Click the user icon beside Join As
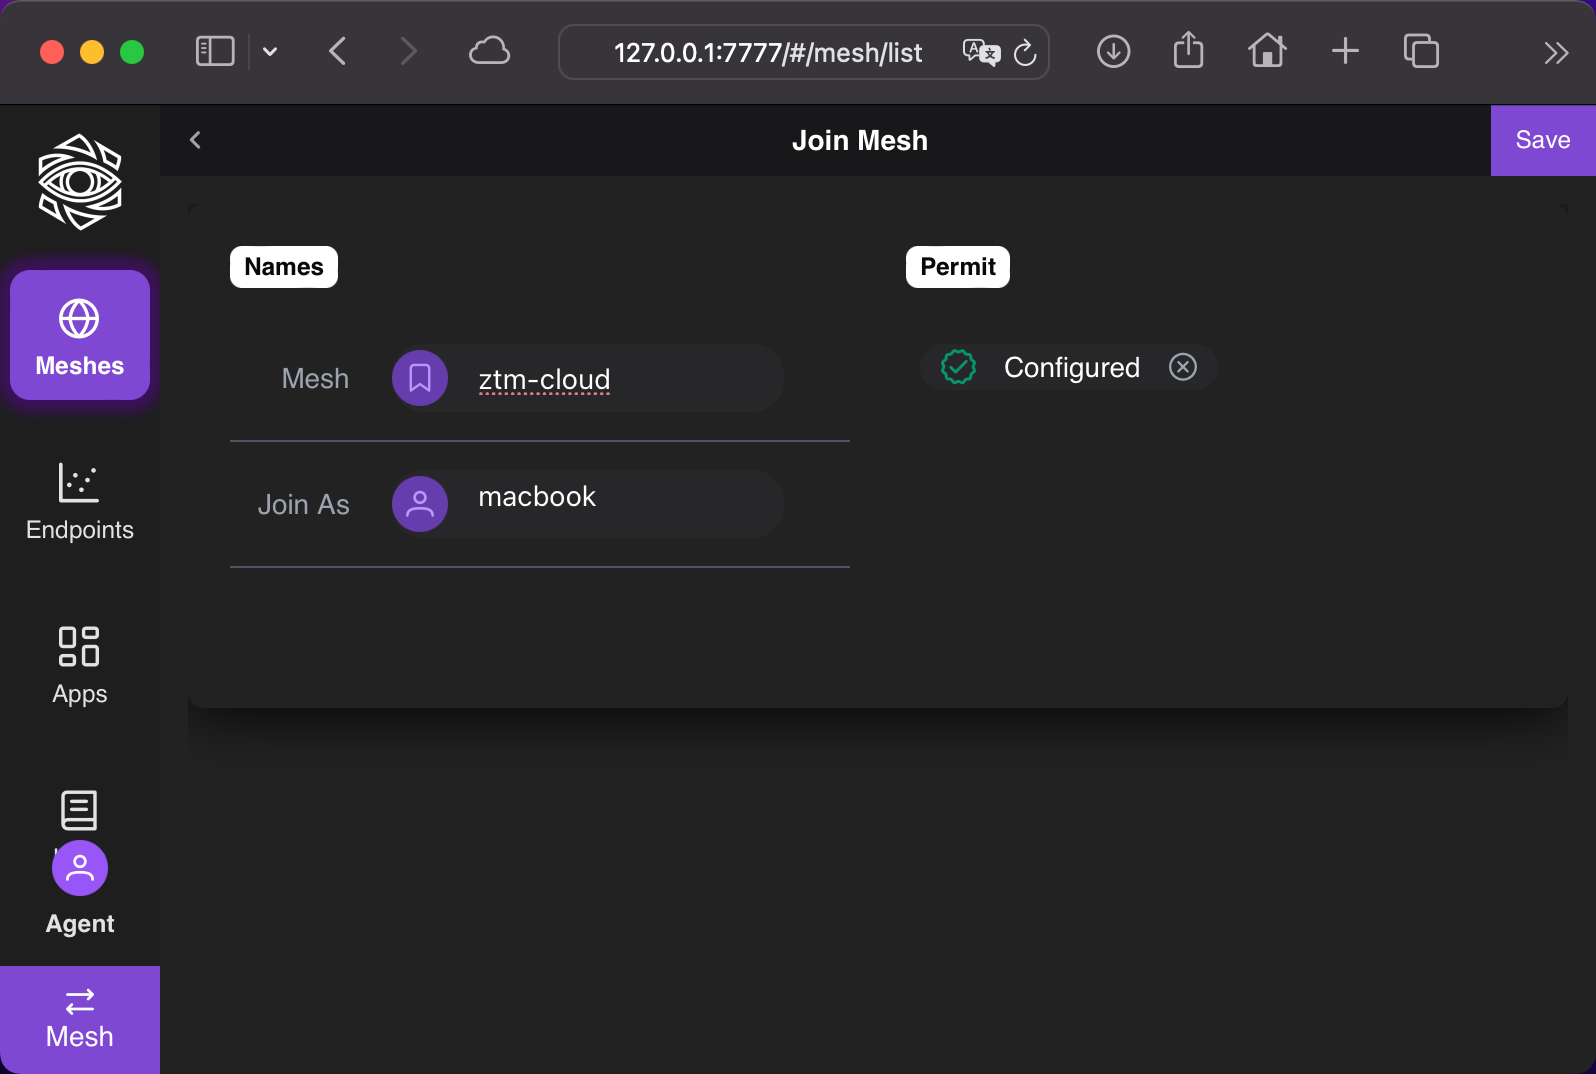 coord(420,504)
